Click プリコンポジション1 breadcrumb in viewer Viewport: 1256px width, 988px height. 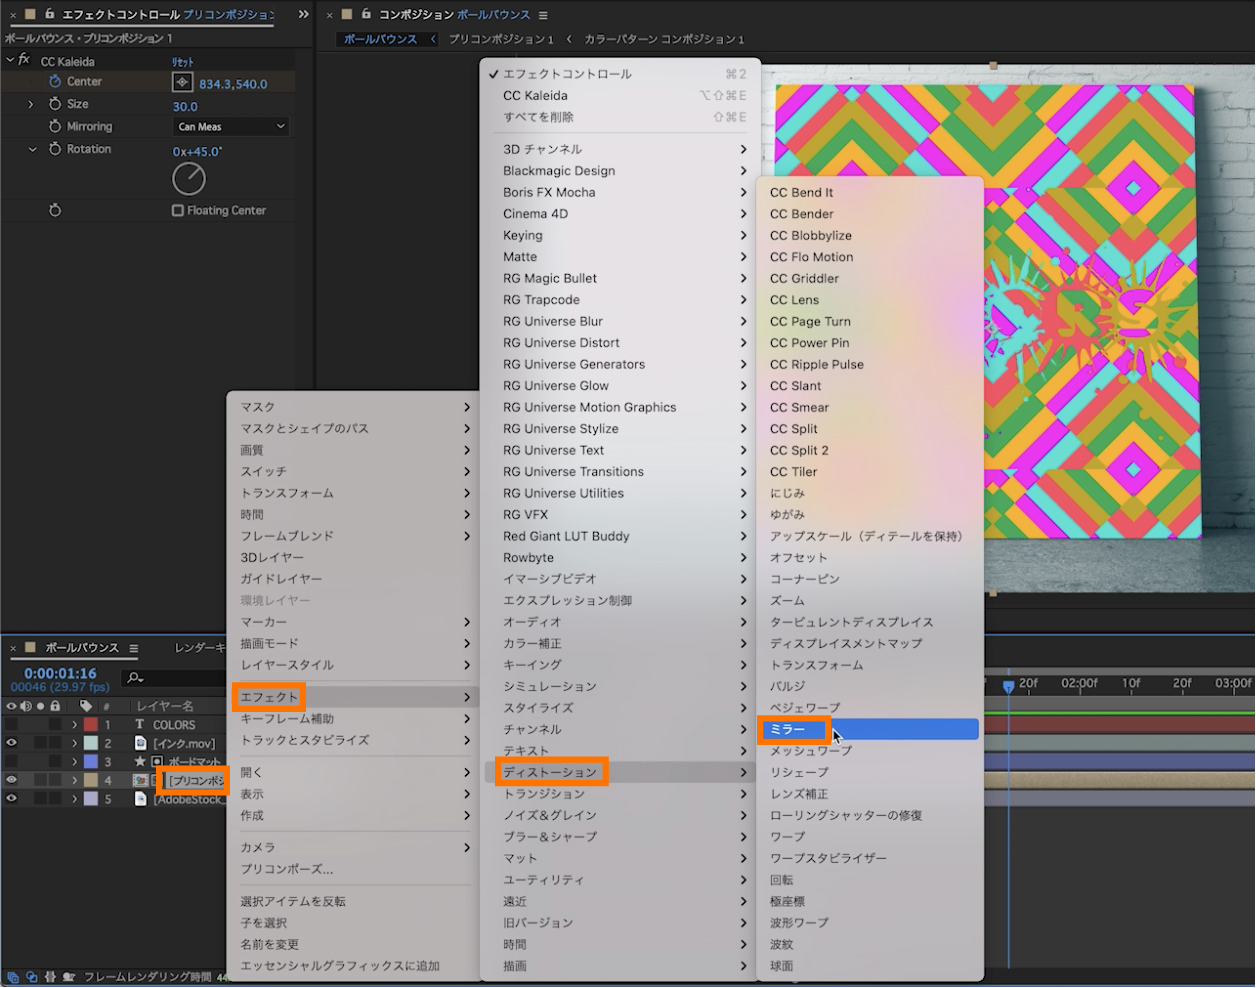point(501,39)
